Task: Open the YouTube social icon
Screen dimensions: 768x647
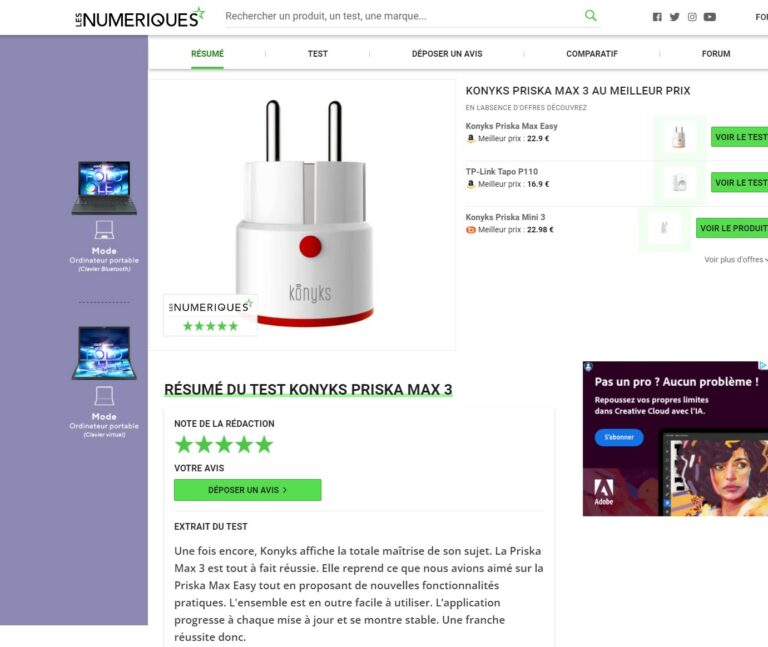Action: 710,17
